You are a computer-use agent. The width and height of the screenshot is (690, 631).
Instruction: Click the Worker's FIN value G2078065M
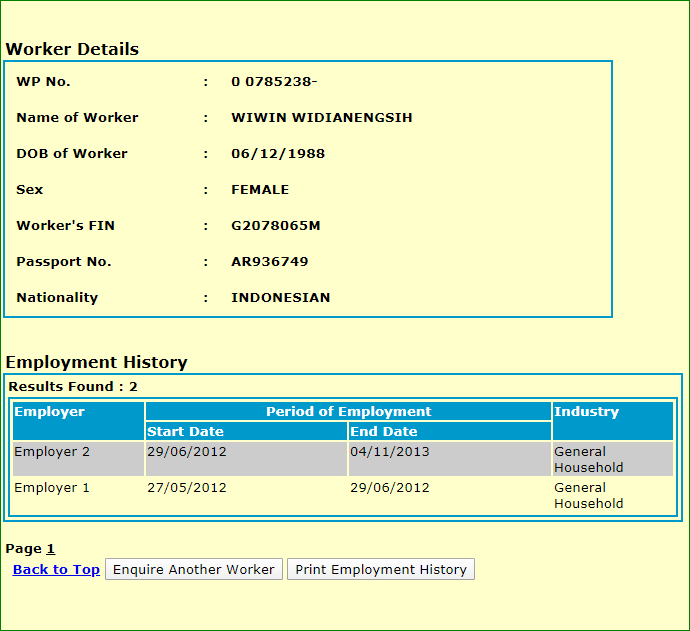[276, 226]
